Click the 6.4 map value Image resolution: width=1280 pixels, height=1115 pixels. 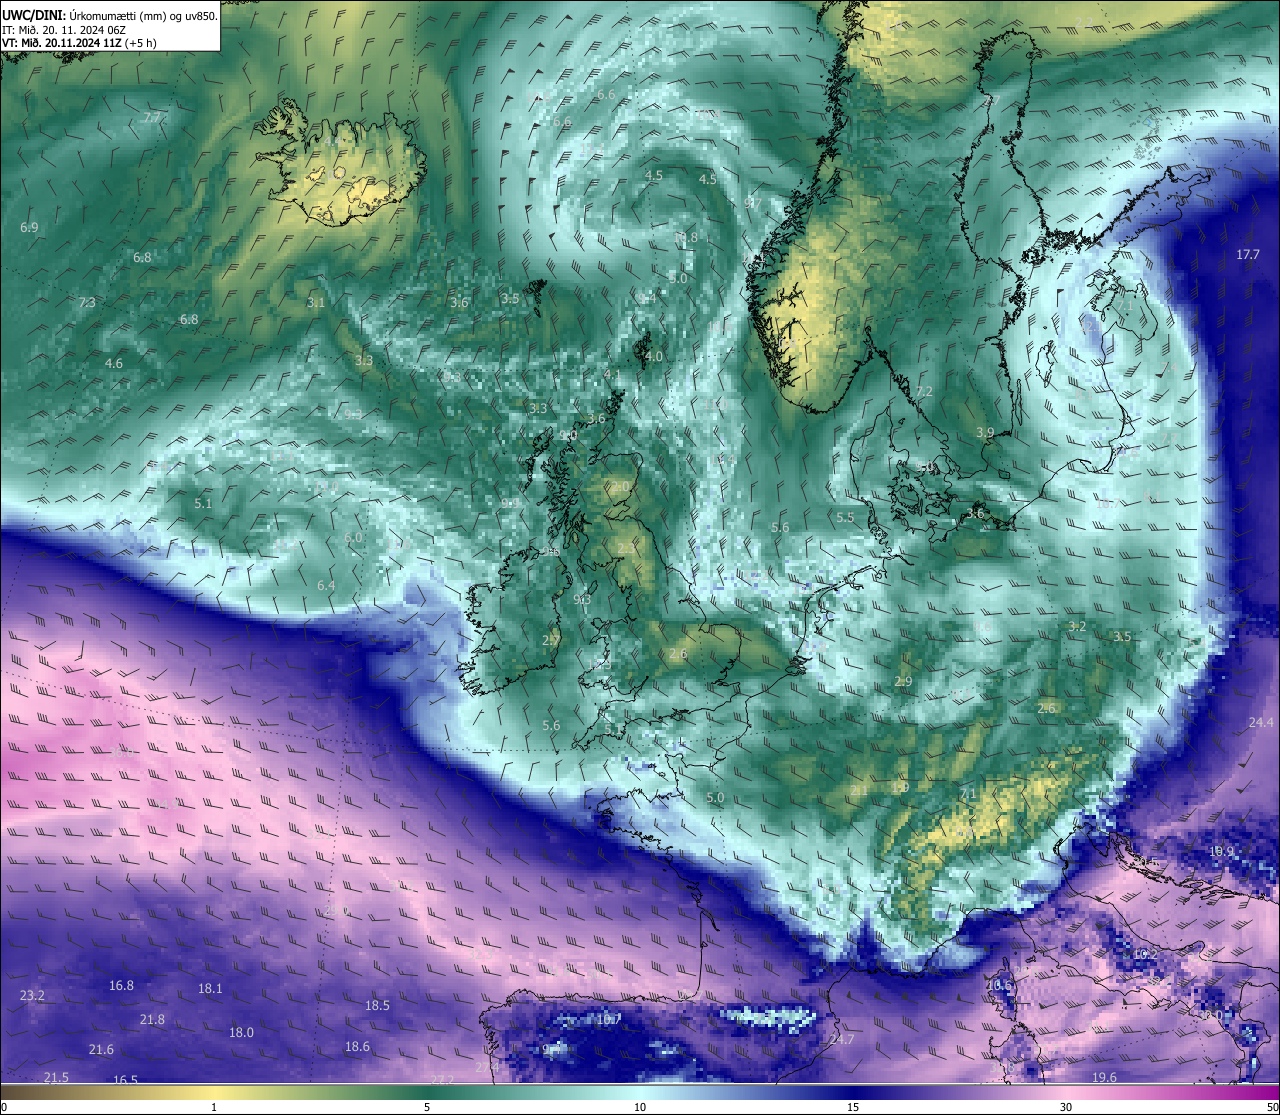(x=326, y=585)
